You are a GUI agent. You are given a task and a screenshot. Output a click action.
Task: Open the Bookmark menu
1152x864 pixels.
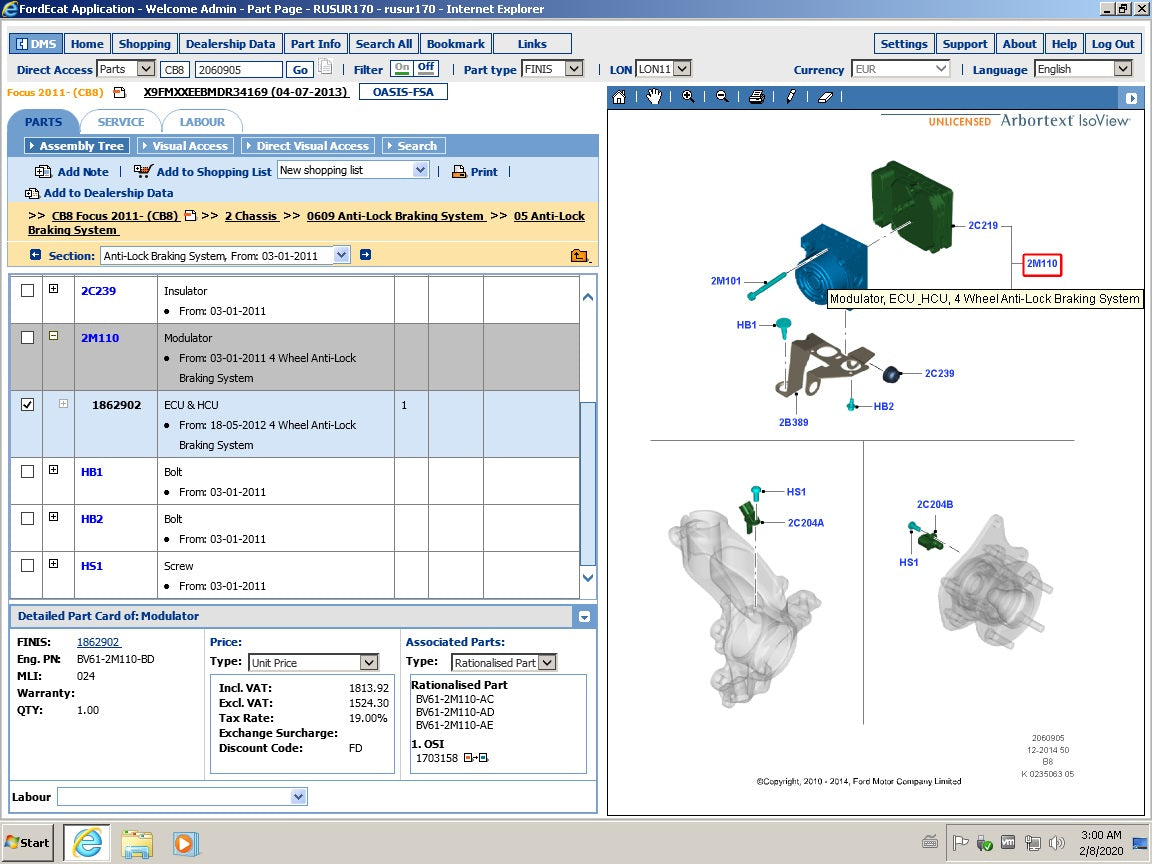[455, 44]
